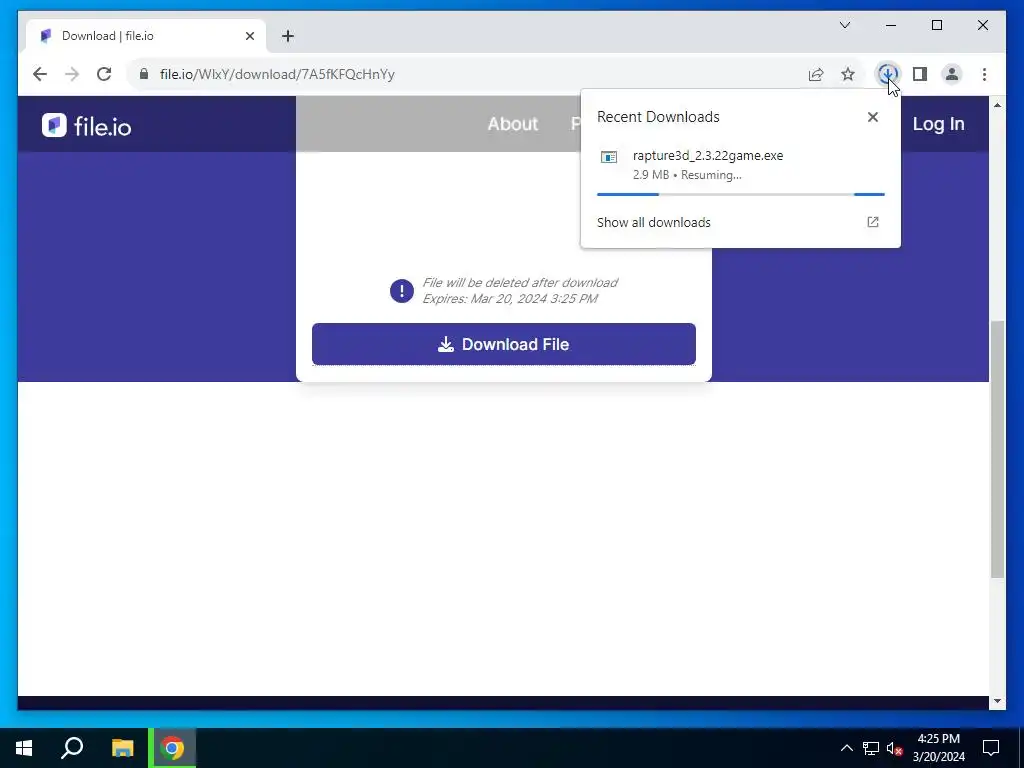1024x768 pixels.
Task: Reload the file.io page
Action: [x=104, y=74]
